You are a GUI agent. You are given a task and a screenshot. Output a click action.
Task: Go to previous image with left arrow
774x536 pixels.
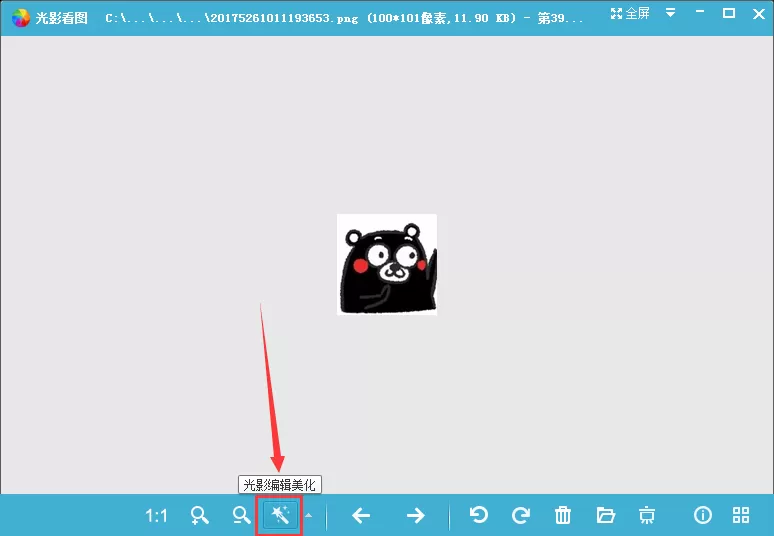(x=361, y=516)
